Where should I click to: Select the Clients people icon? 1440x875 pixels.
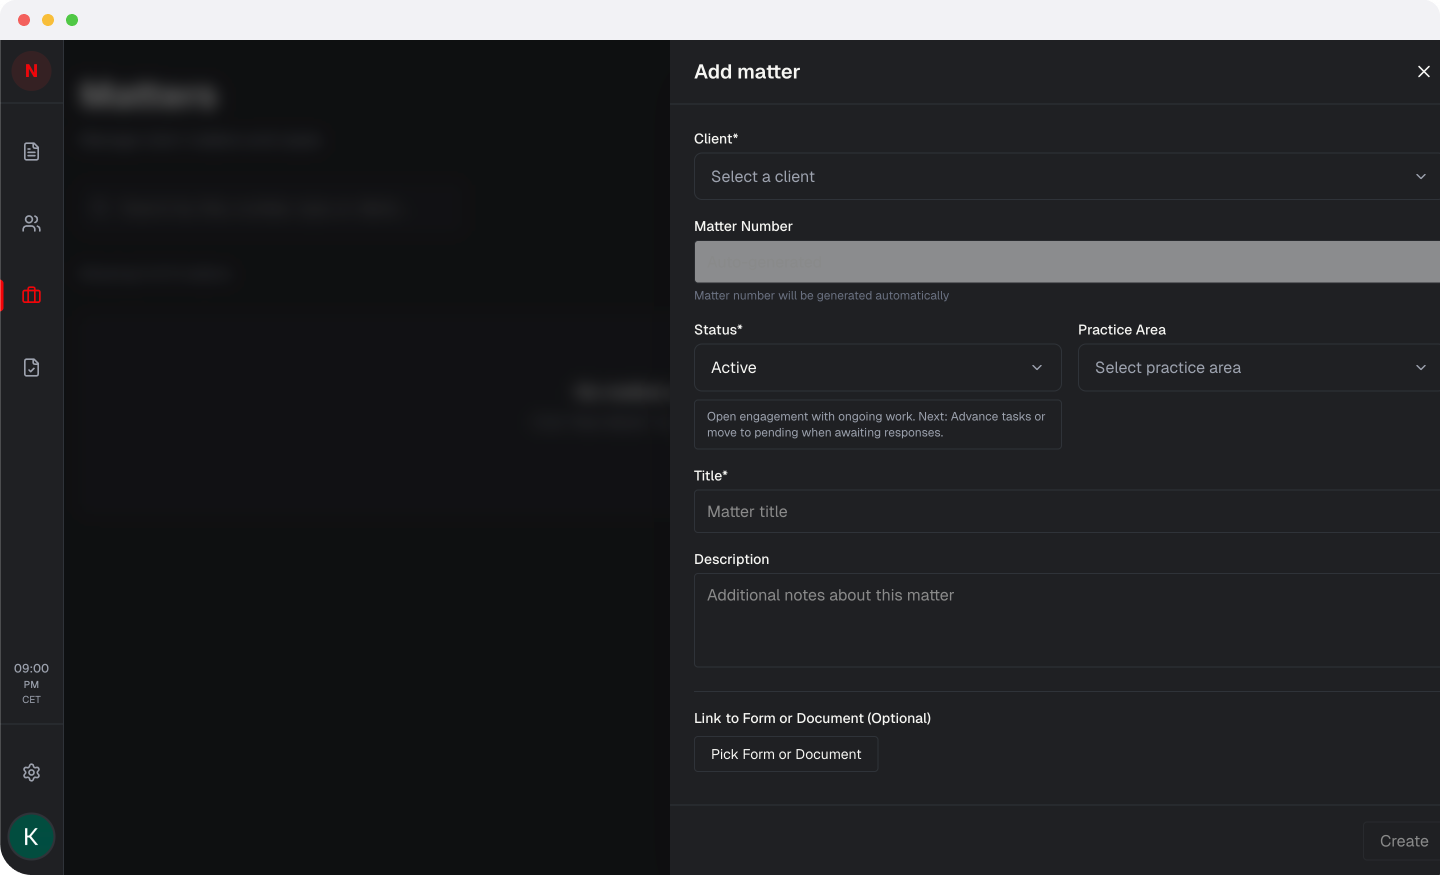click(31, 223)
